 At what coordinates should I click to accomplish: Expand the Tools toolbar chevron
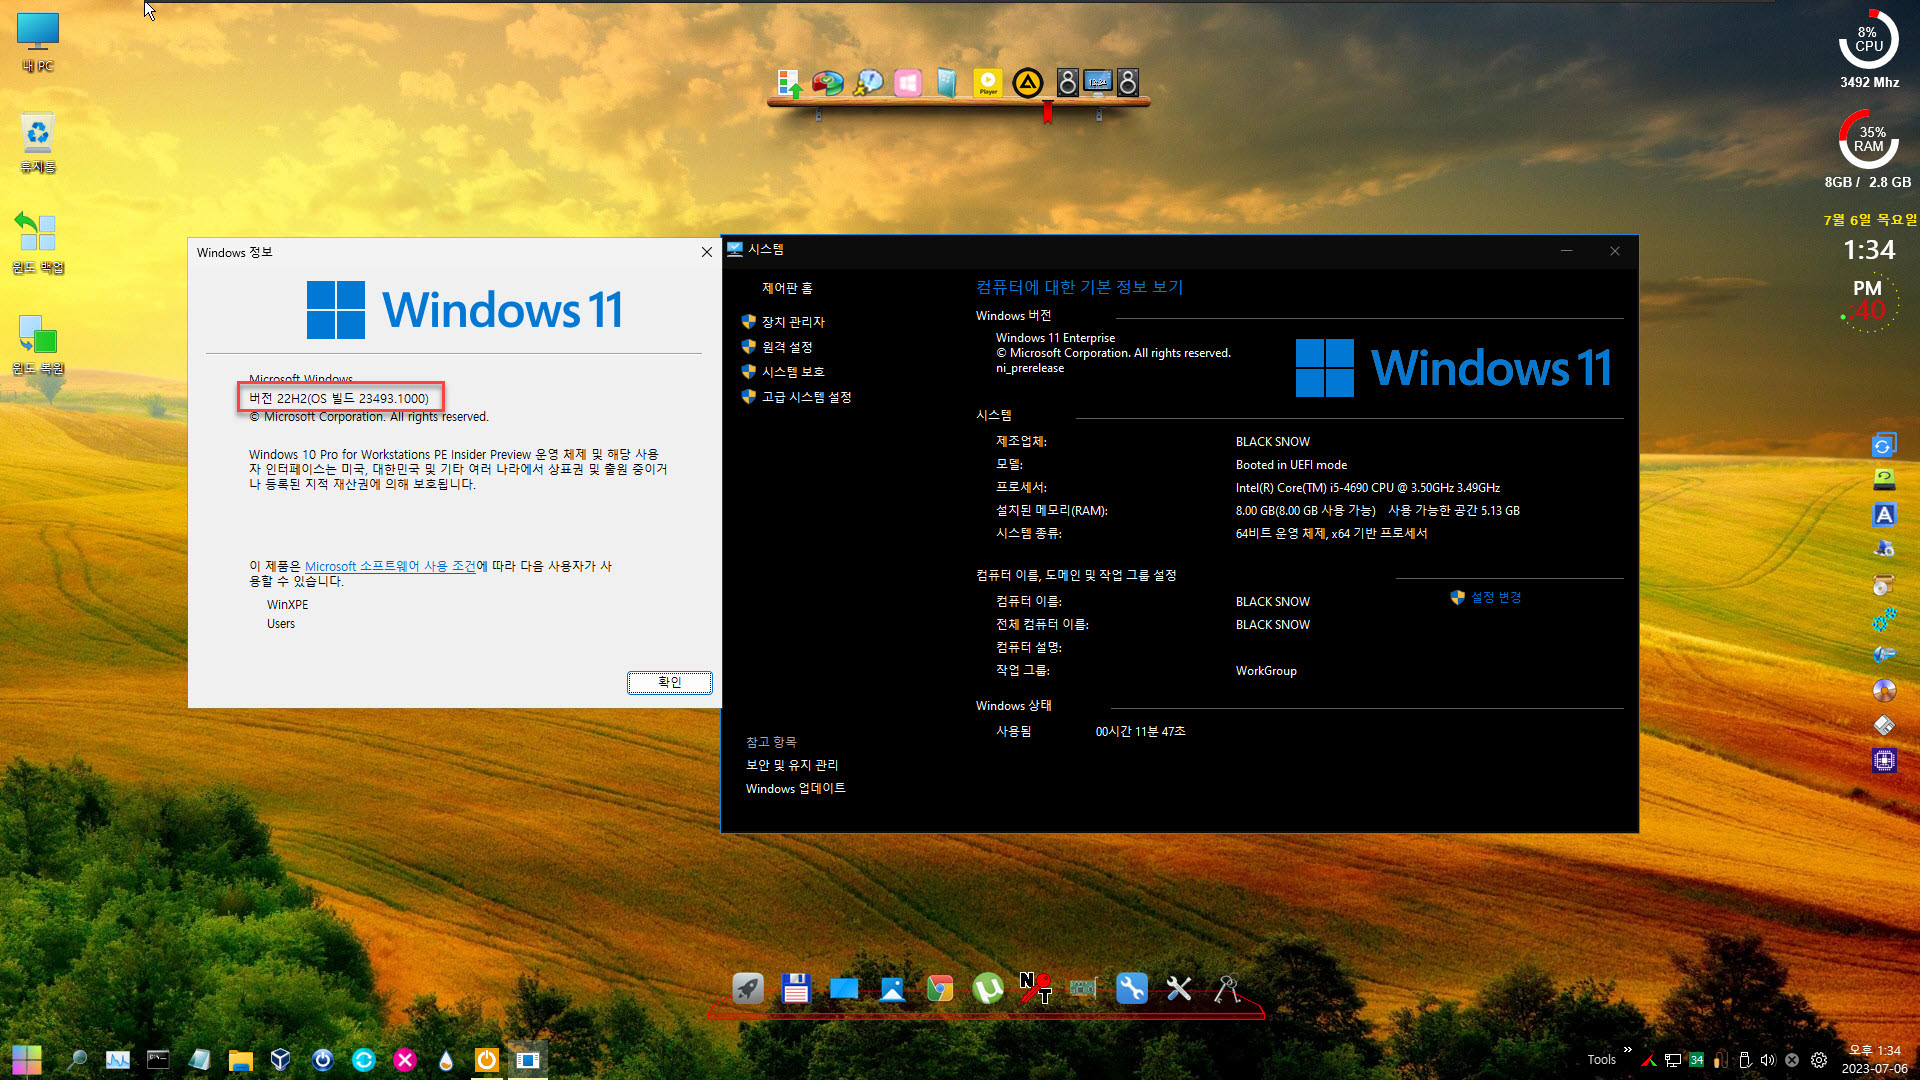(x=1627, y=1049)
